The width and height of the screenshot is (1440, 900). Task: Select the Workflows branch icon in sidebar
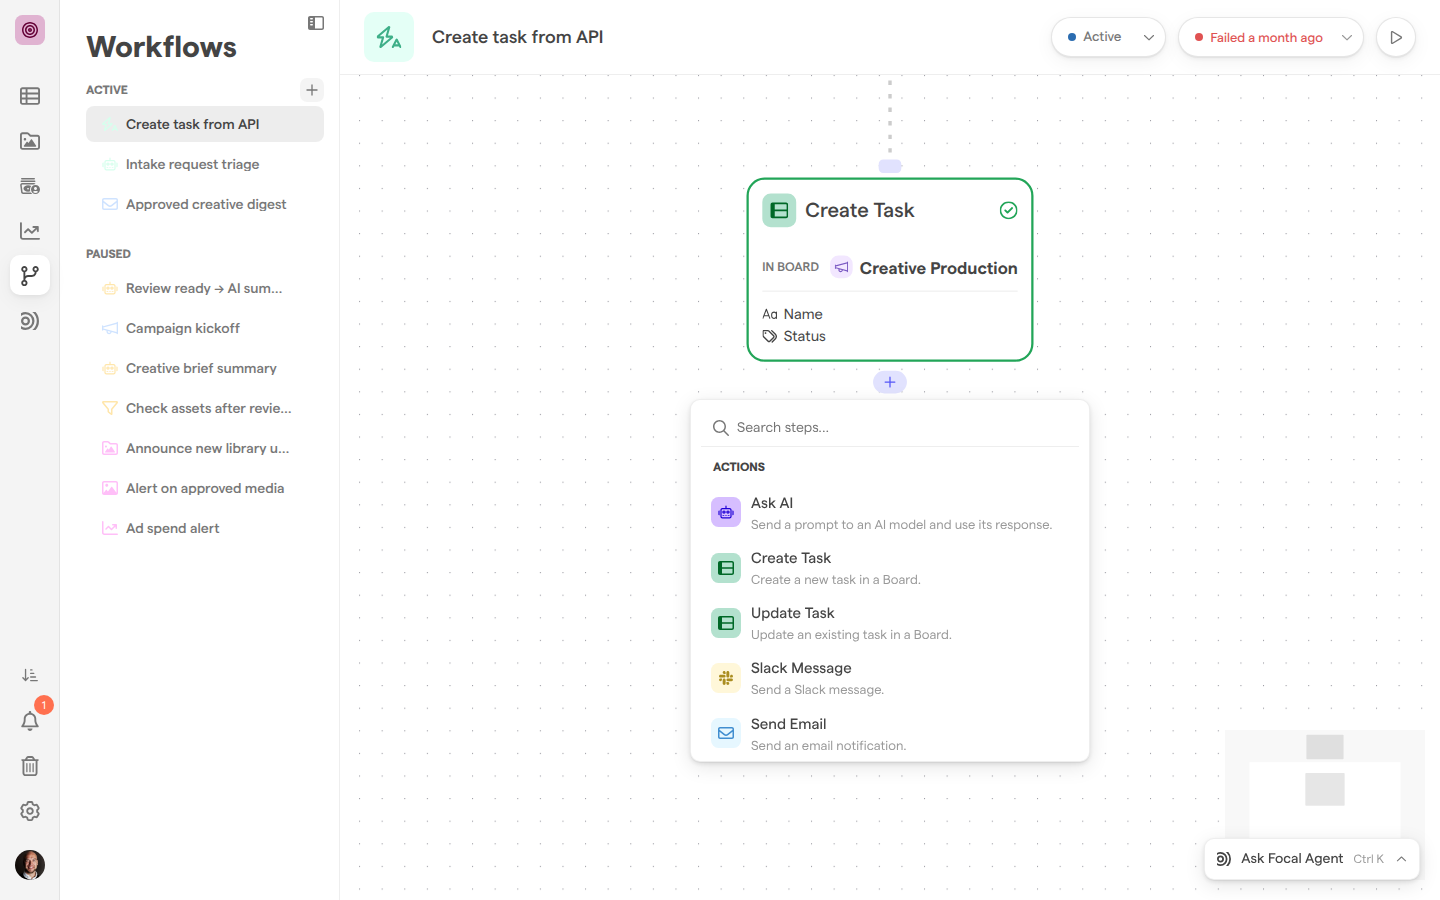coord(30,275)
